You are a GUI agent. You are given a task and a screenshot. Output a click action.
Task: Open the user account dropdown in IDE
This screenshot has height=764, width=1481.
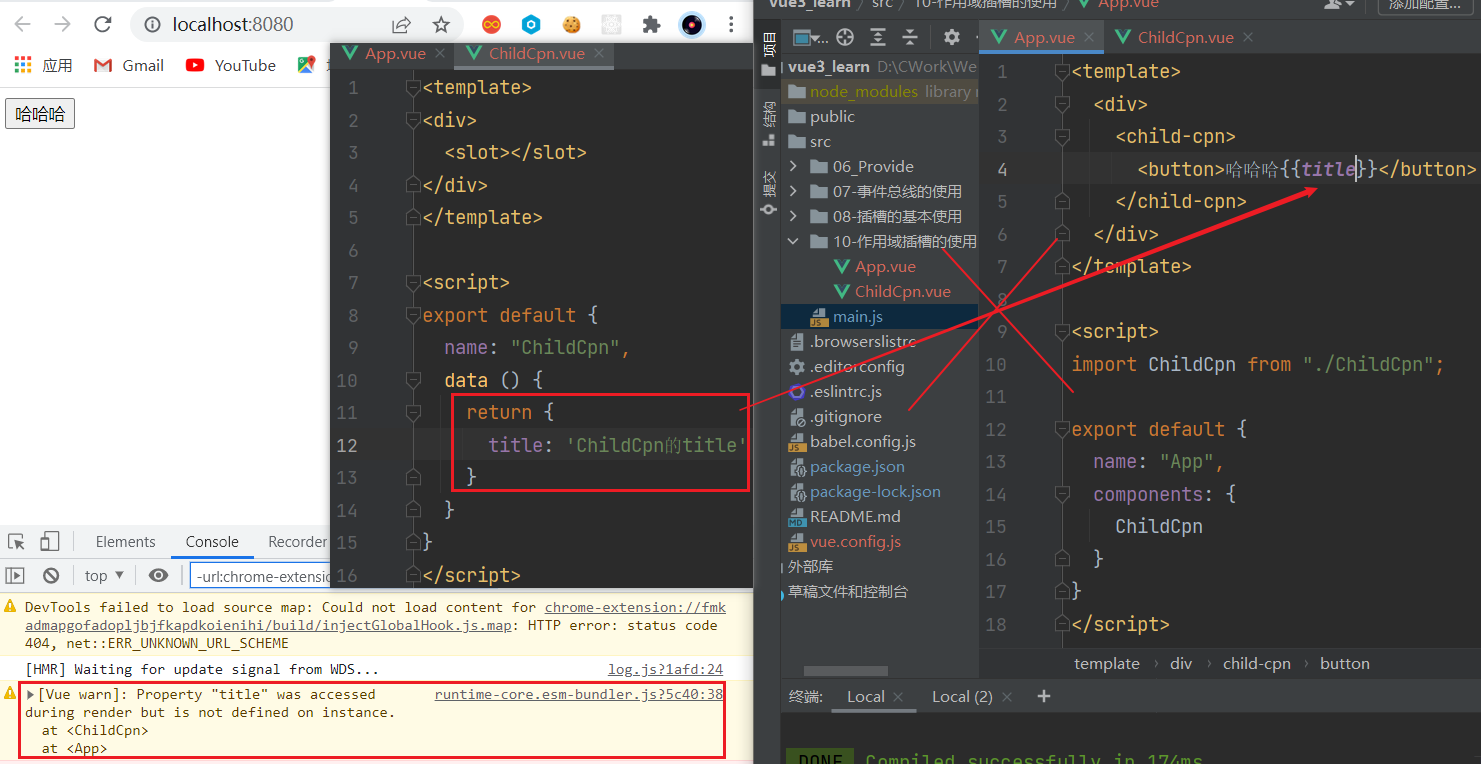[1337, 5]
